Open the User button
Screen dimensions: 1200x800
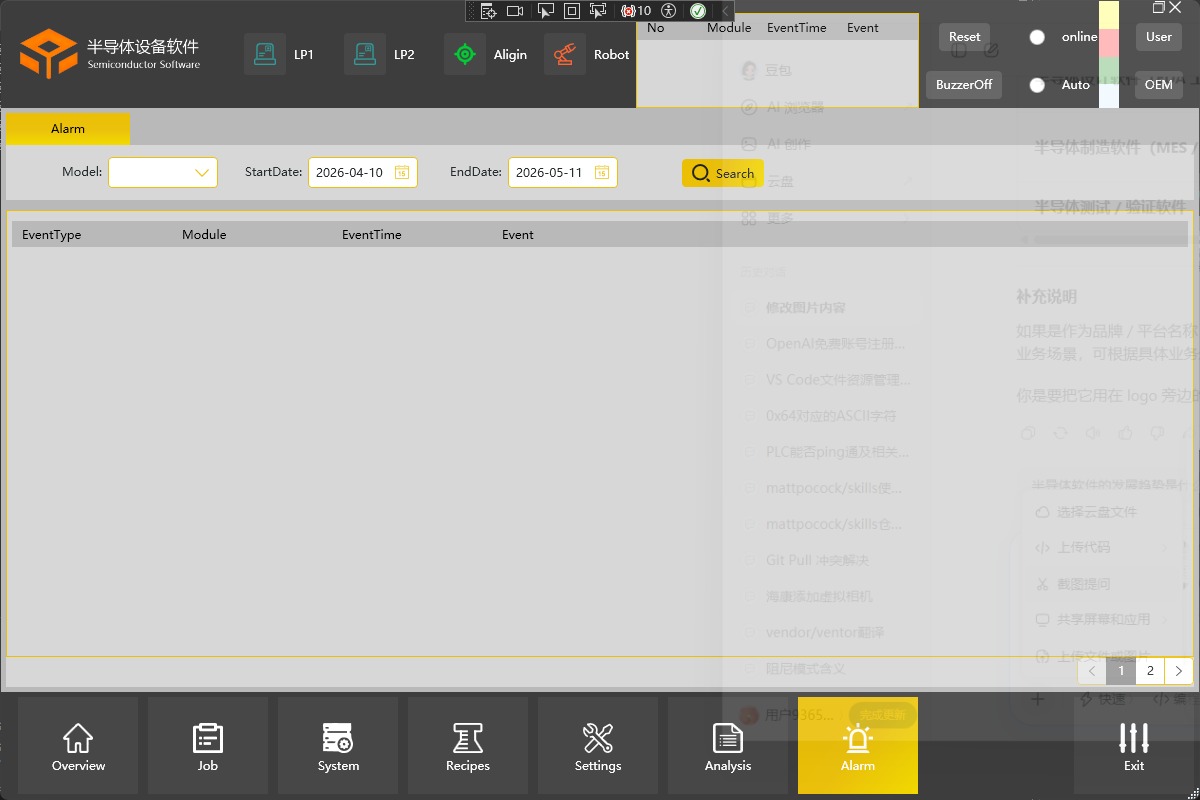[x=1159, y=37]
